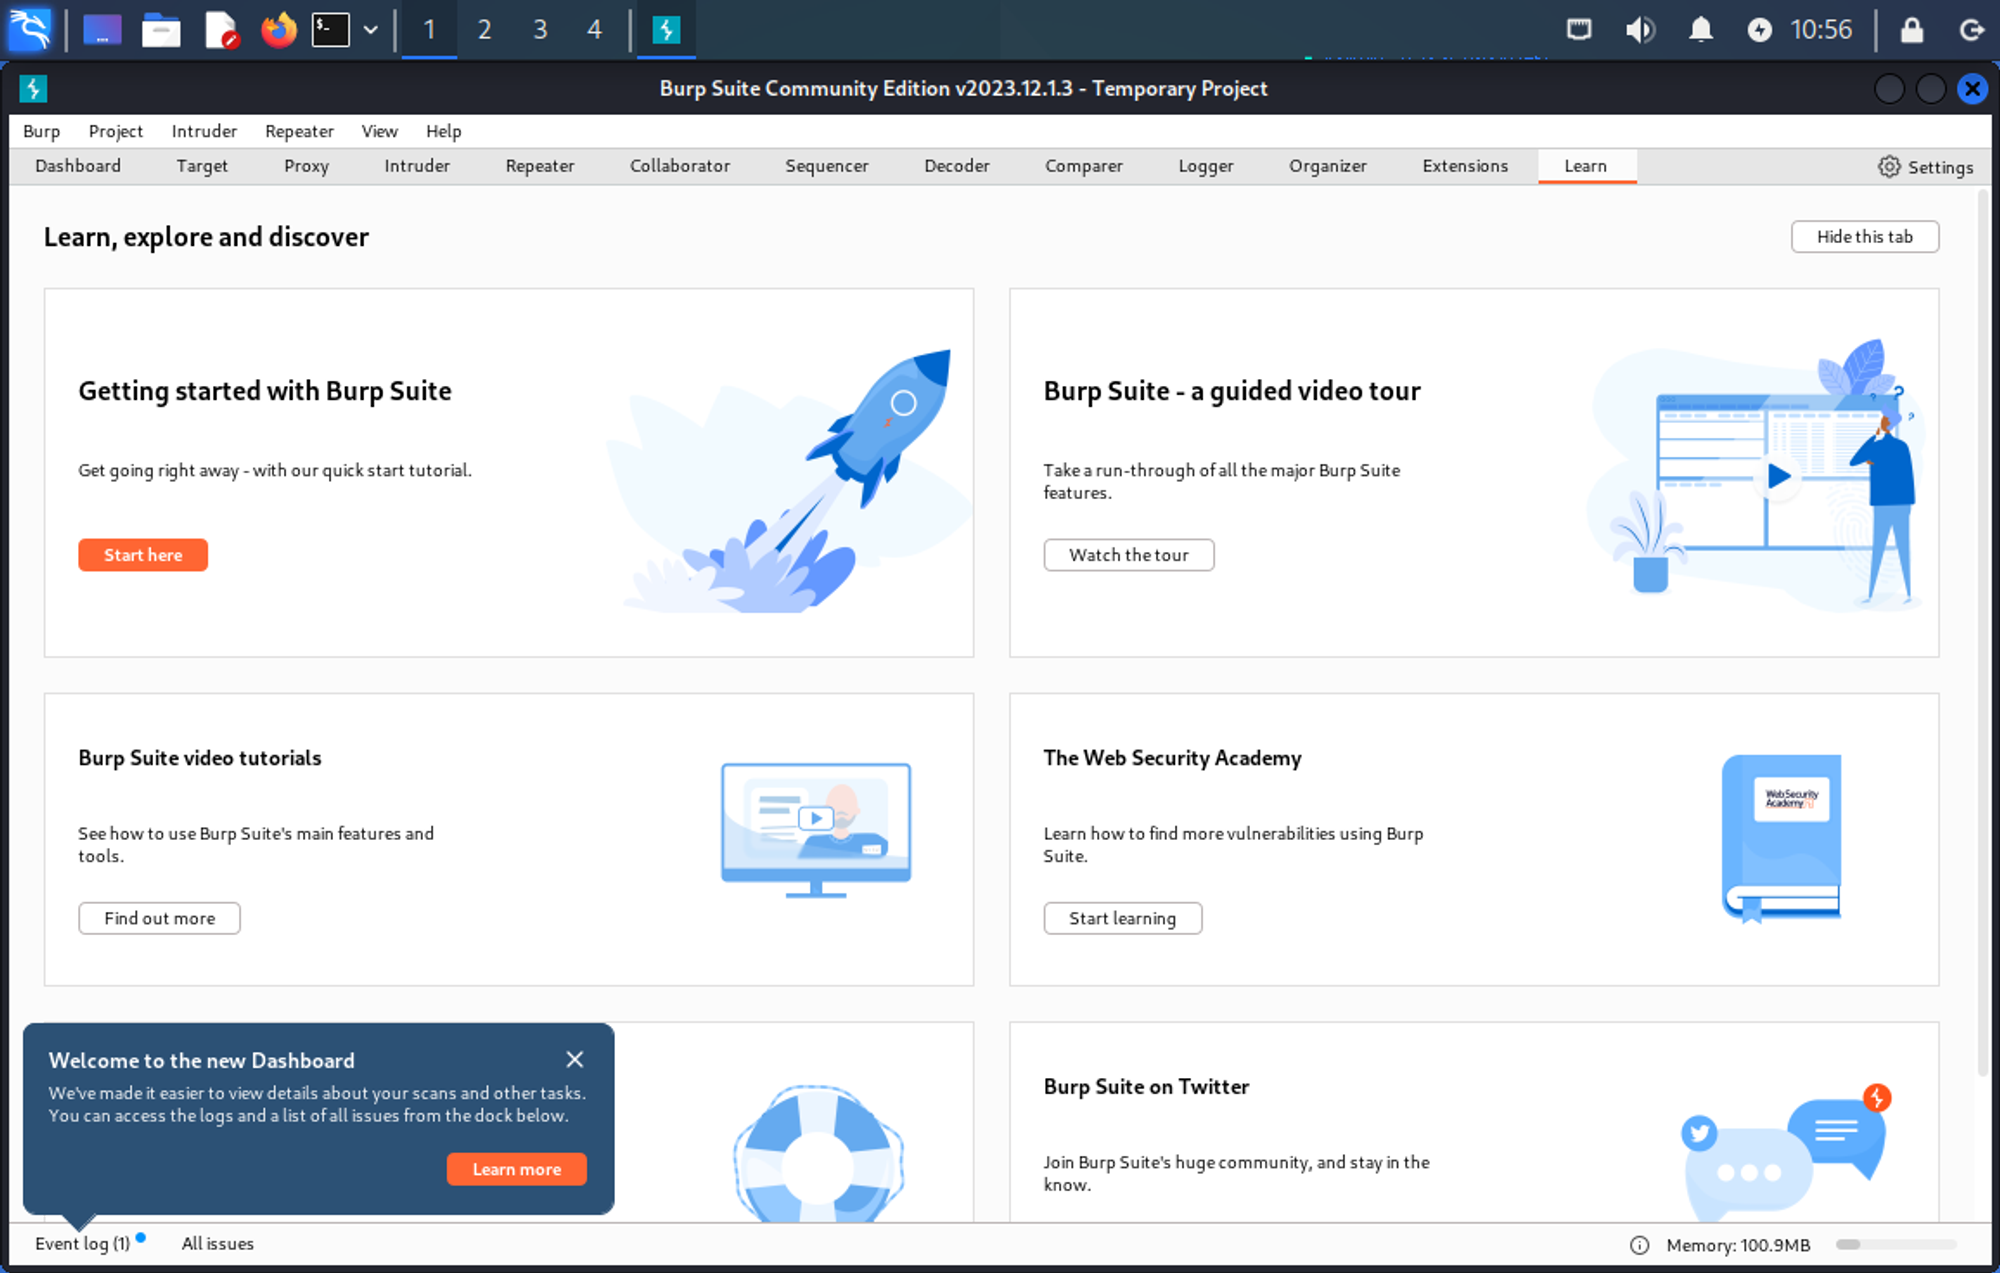This screenshot has width=2000, height=1273.
Task: Click the Watch the tour button
Action: [x=1129, y=555]
